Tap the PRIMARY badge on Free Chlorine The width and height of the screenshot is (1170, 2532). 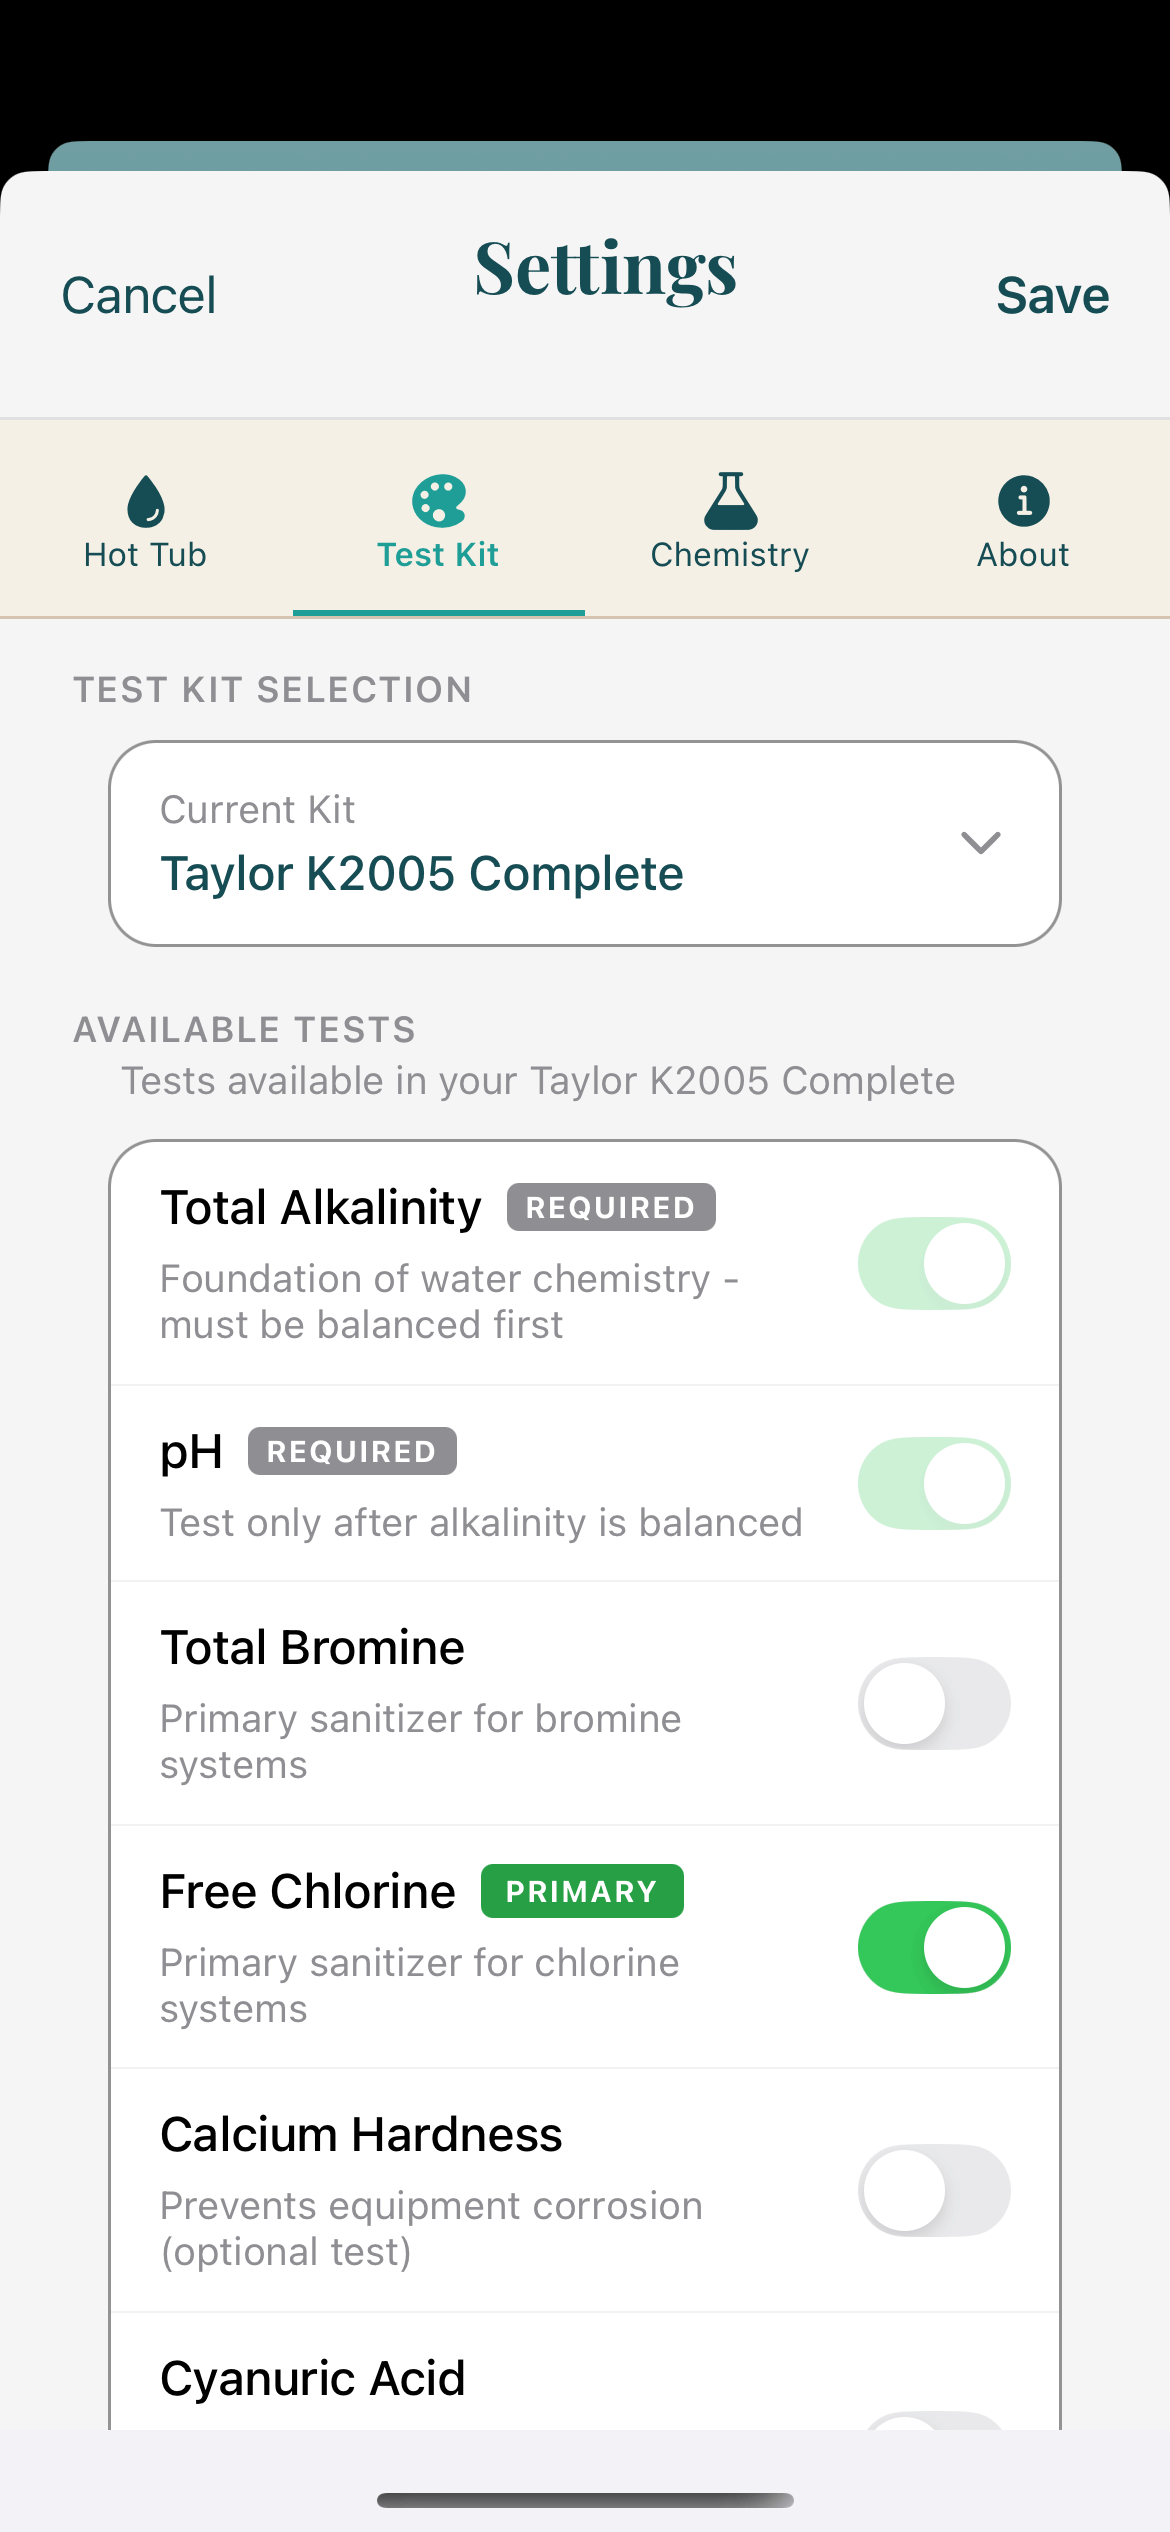tap(582, 1890)
